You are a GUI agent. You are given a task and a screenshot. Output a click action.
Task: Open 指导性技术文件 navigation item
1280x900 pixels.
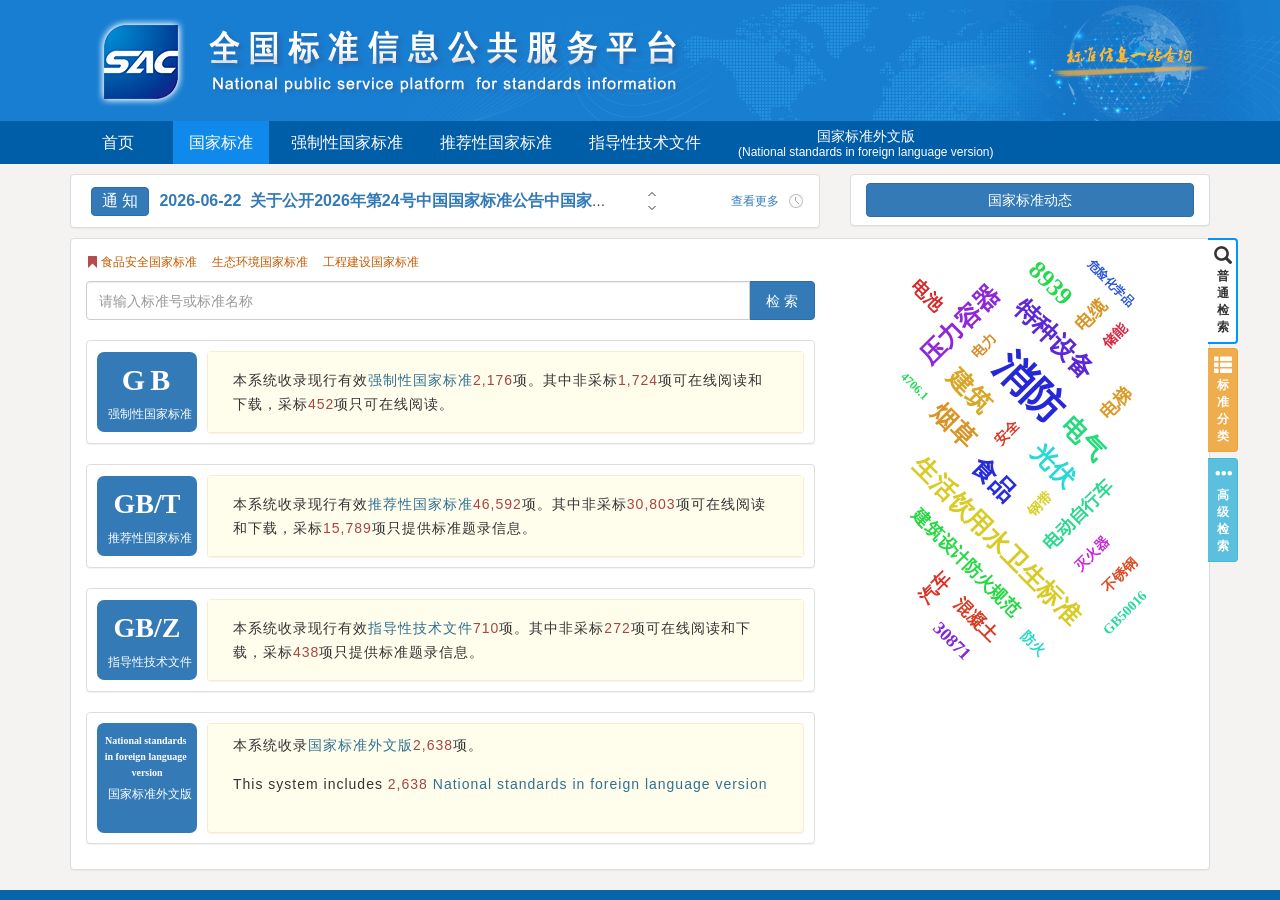(645, 143)
